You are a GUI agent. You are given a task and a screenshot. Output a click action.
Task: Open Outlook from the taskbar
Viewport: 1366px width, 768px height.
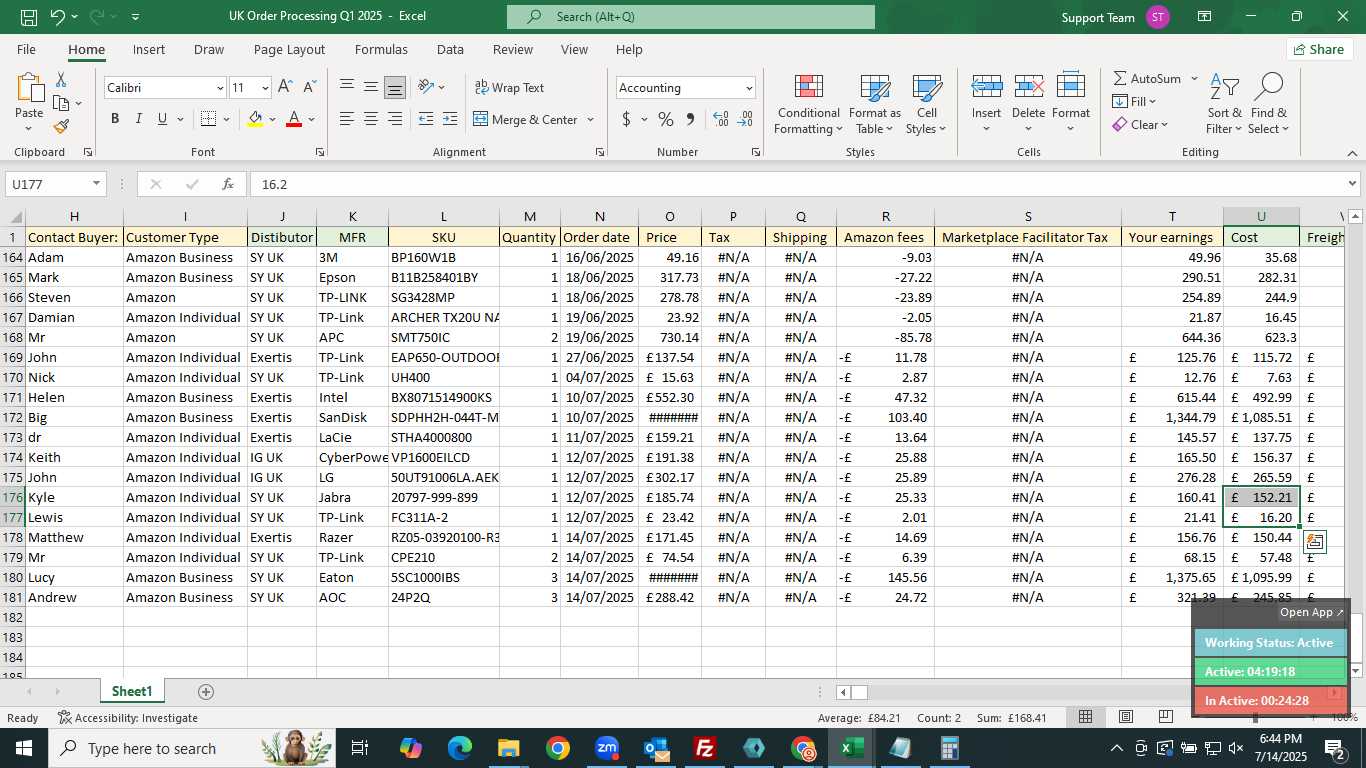pos(656,748)
